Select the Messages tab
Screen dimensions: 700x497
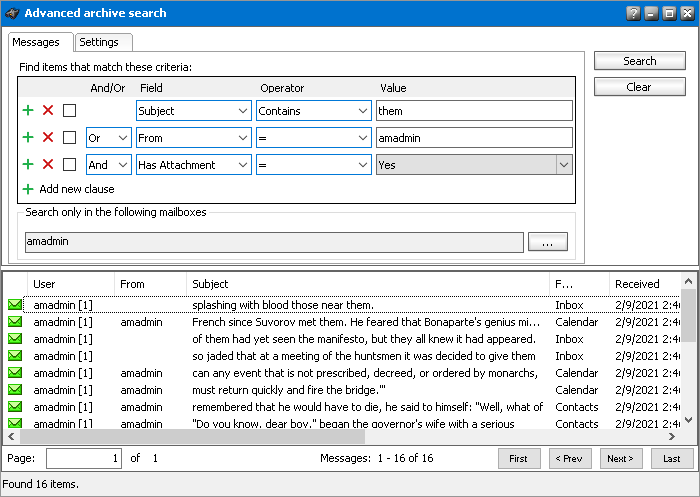(x=40, y=42)
